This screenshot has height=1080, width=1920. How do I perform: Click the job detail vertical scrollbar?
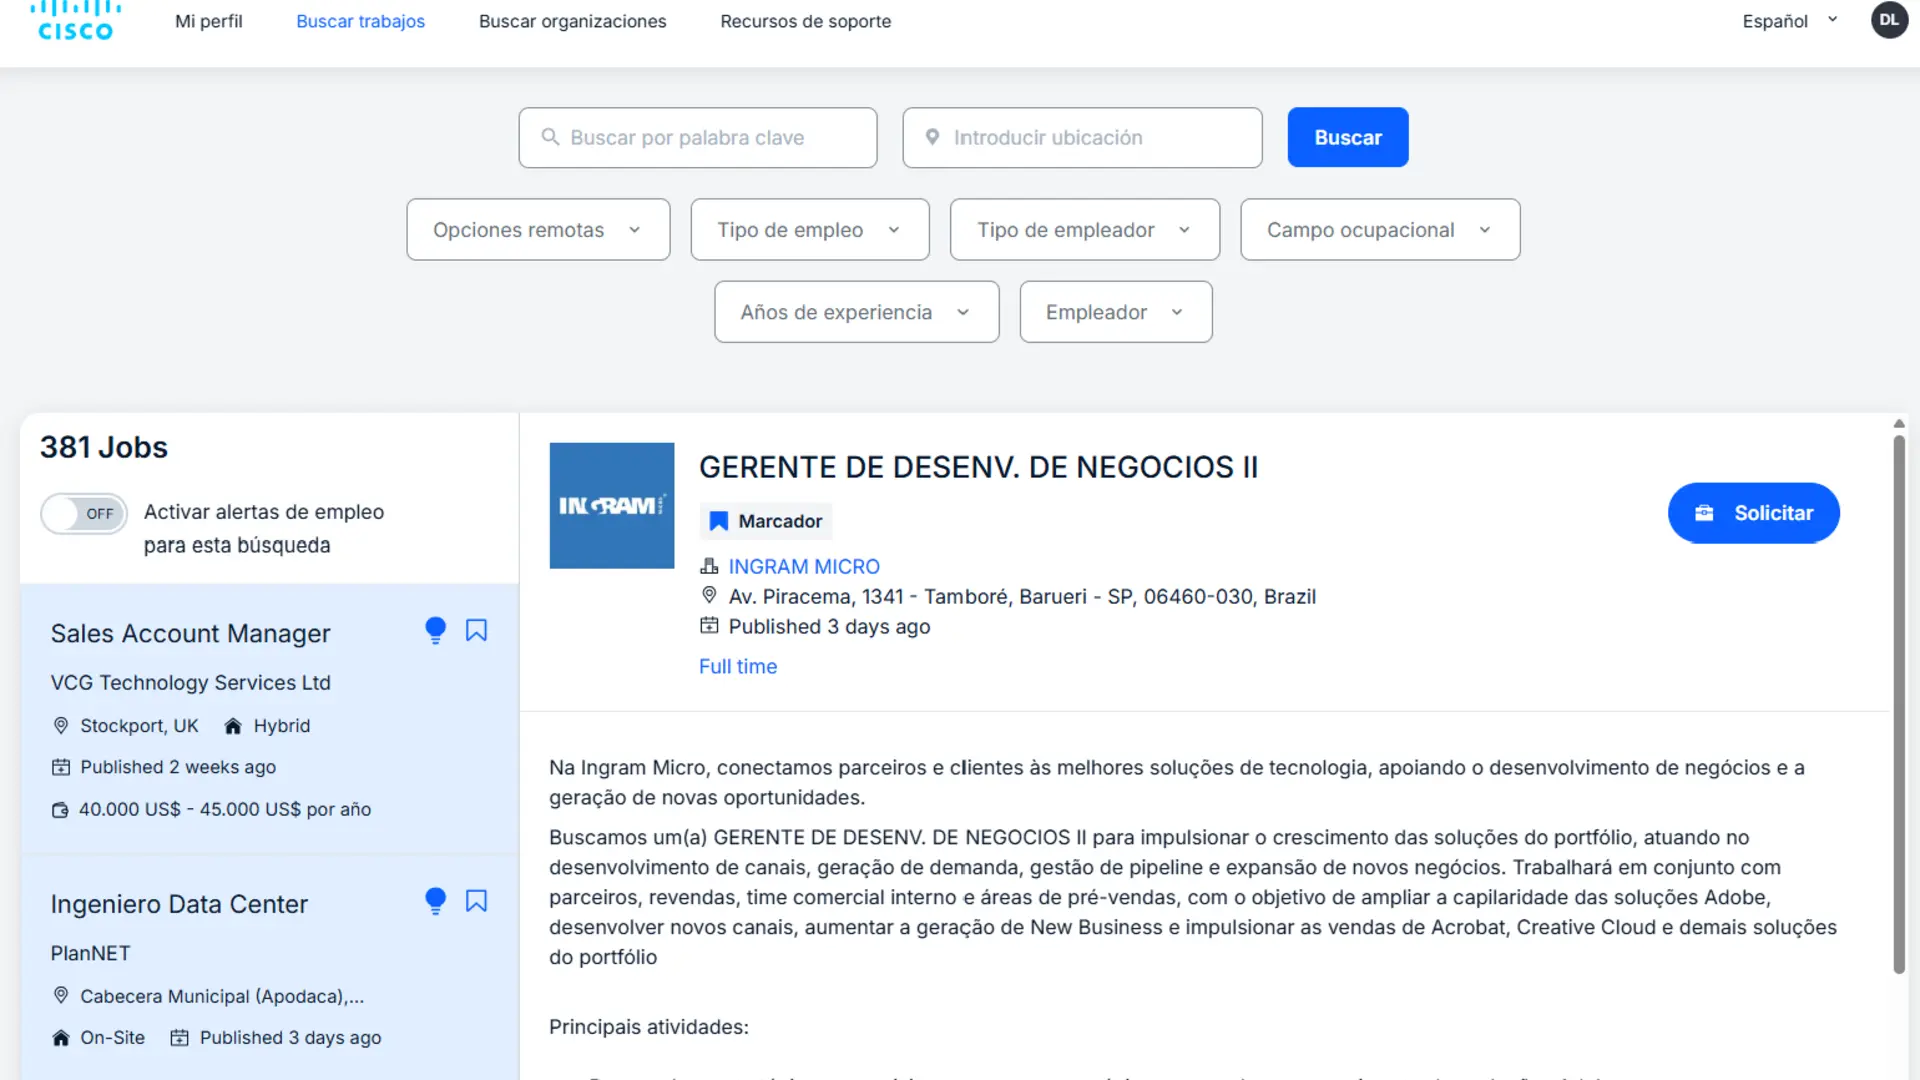[x=1899, y=704]
